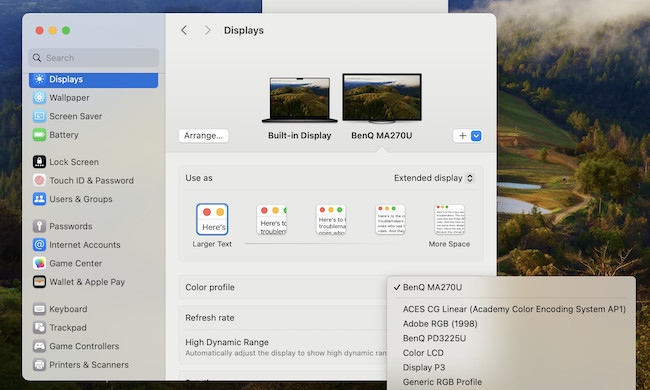Click the Touch ID fingerprint icon
The height and width of the screenshot is (390, 650).
pos(39,180)
